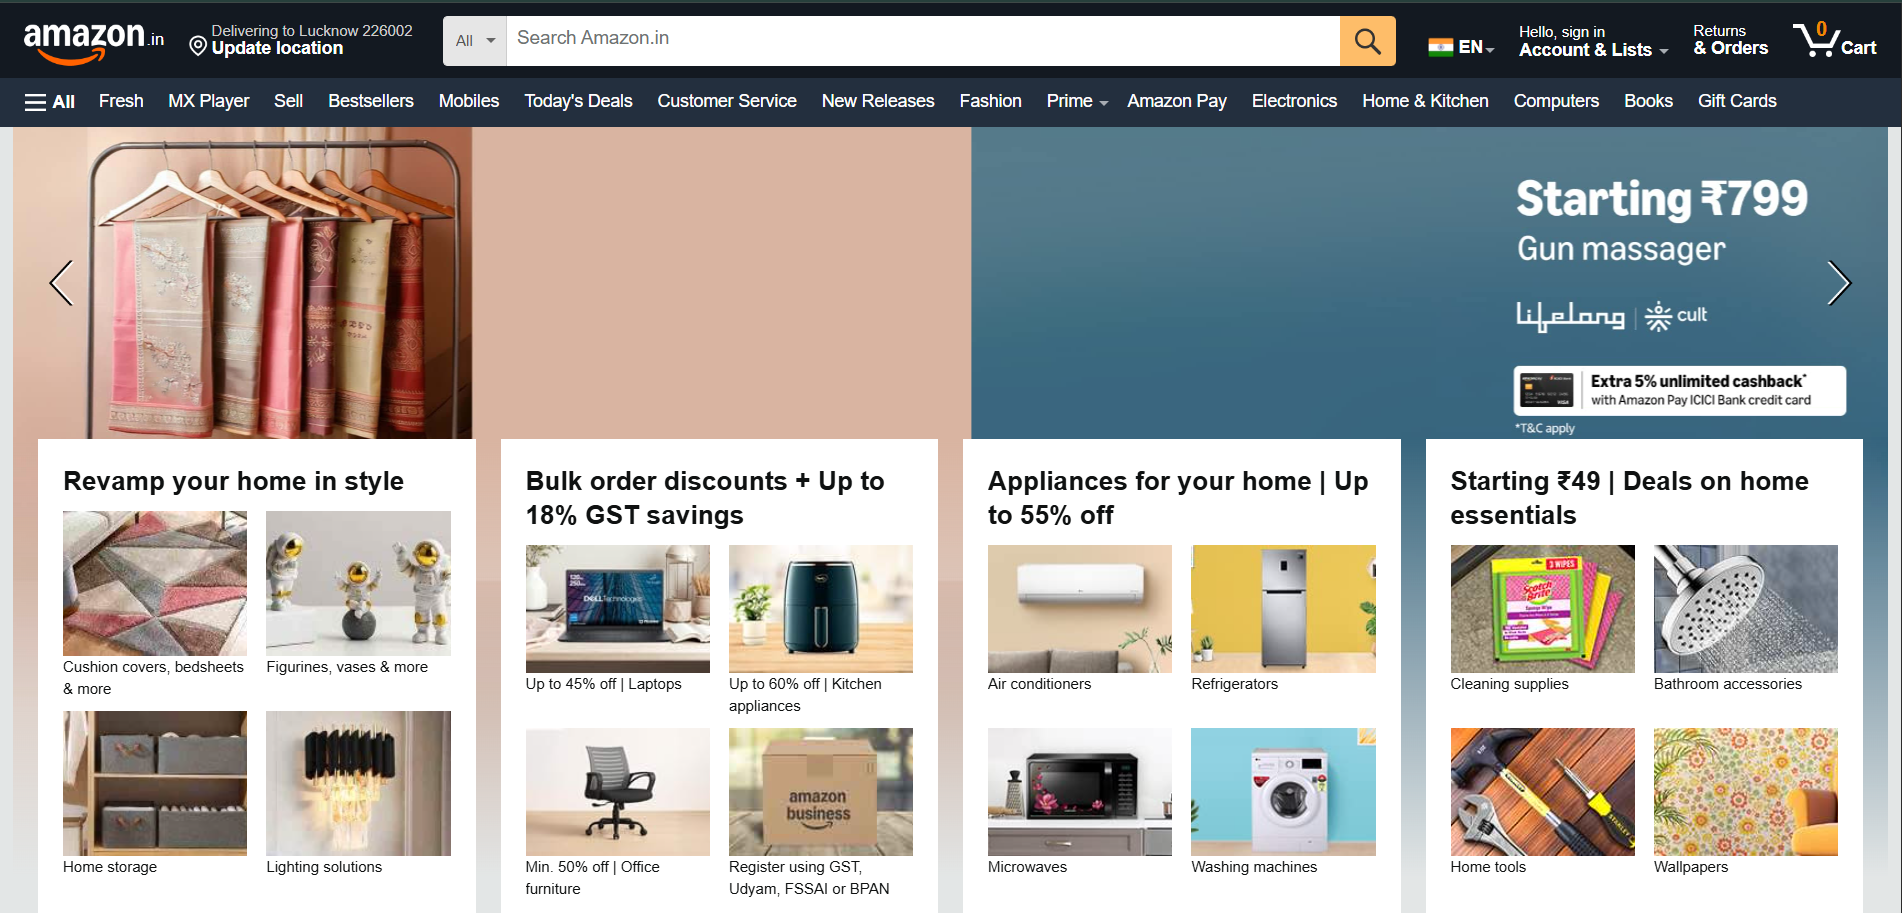The image size is (1902, 913).
Task: Select the Home tools thumbnail
Action: click(x=1542, y=792)
